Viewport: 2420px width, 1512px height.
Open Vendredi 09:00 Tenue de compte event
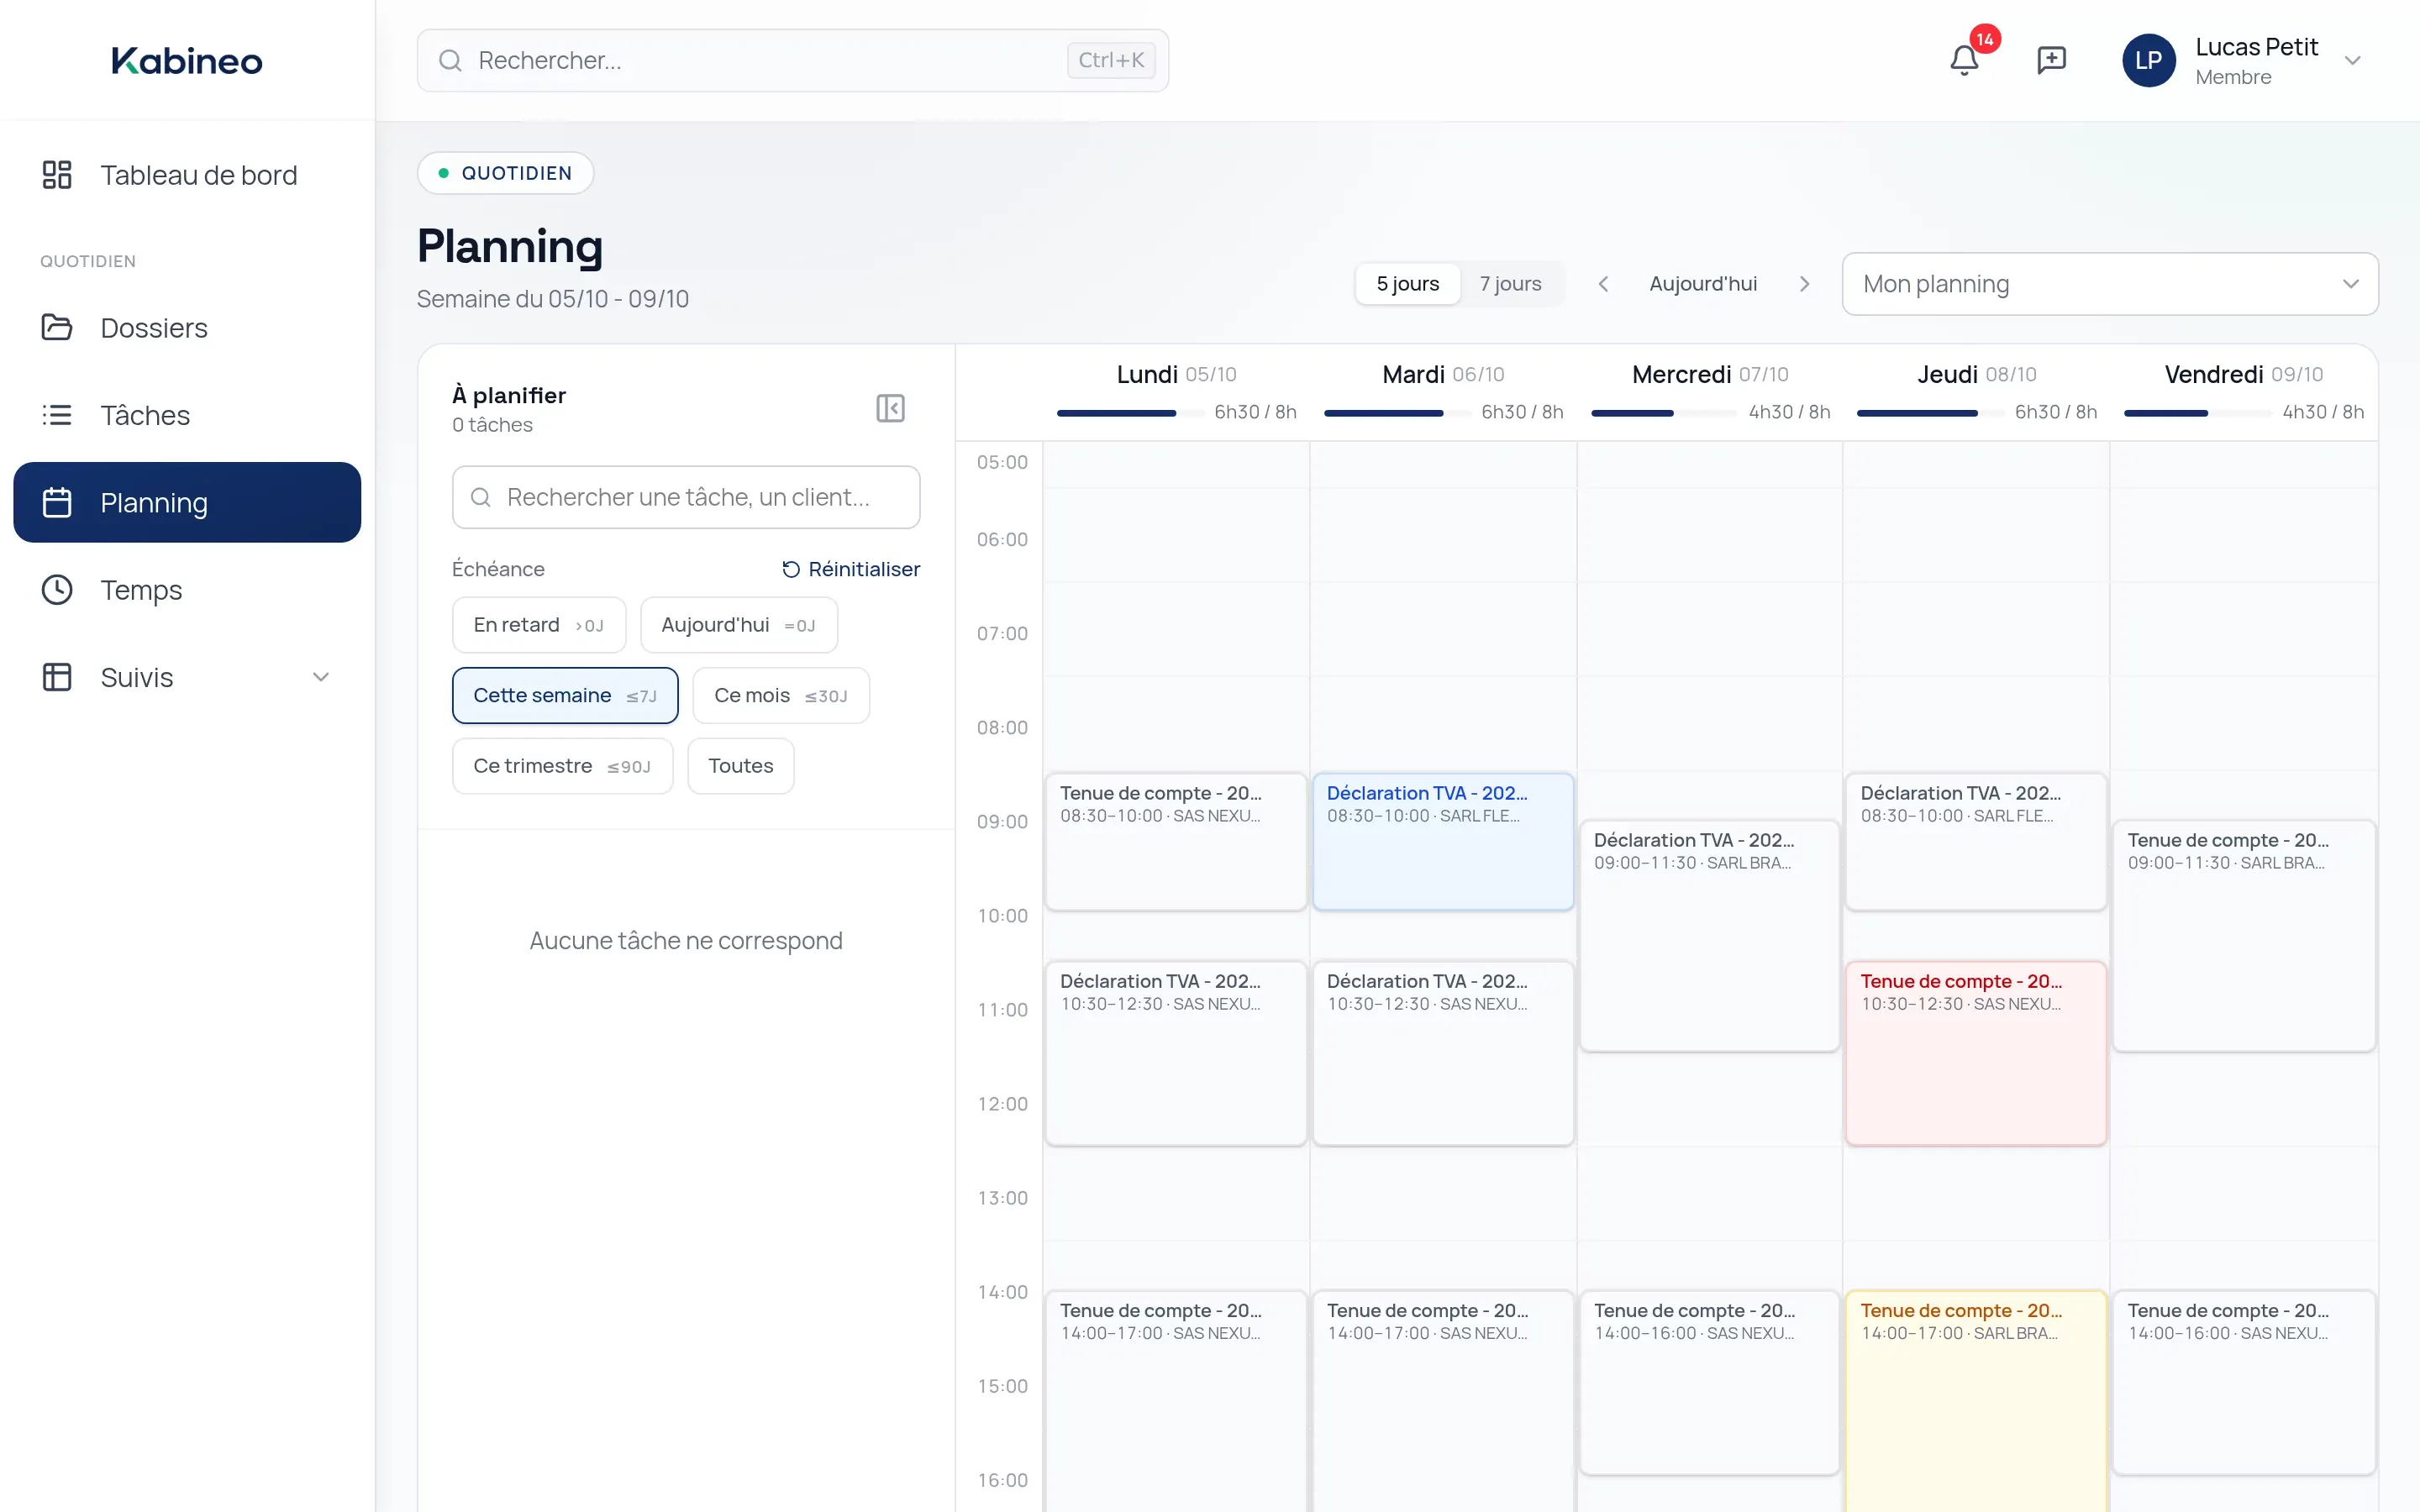pyautogui.click(x=2244, y=935)
